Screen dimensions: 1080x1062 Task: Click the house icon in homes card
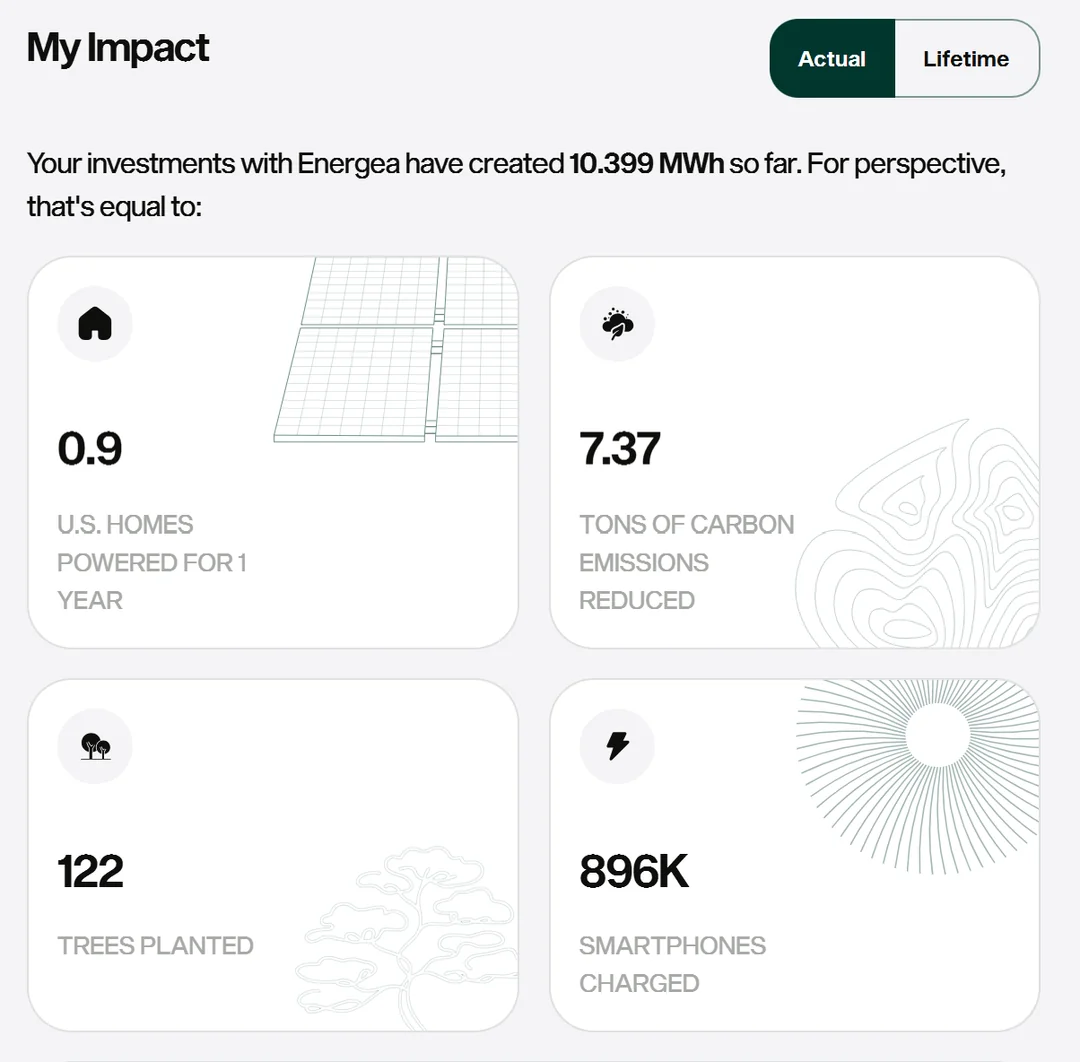[95, 324]
